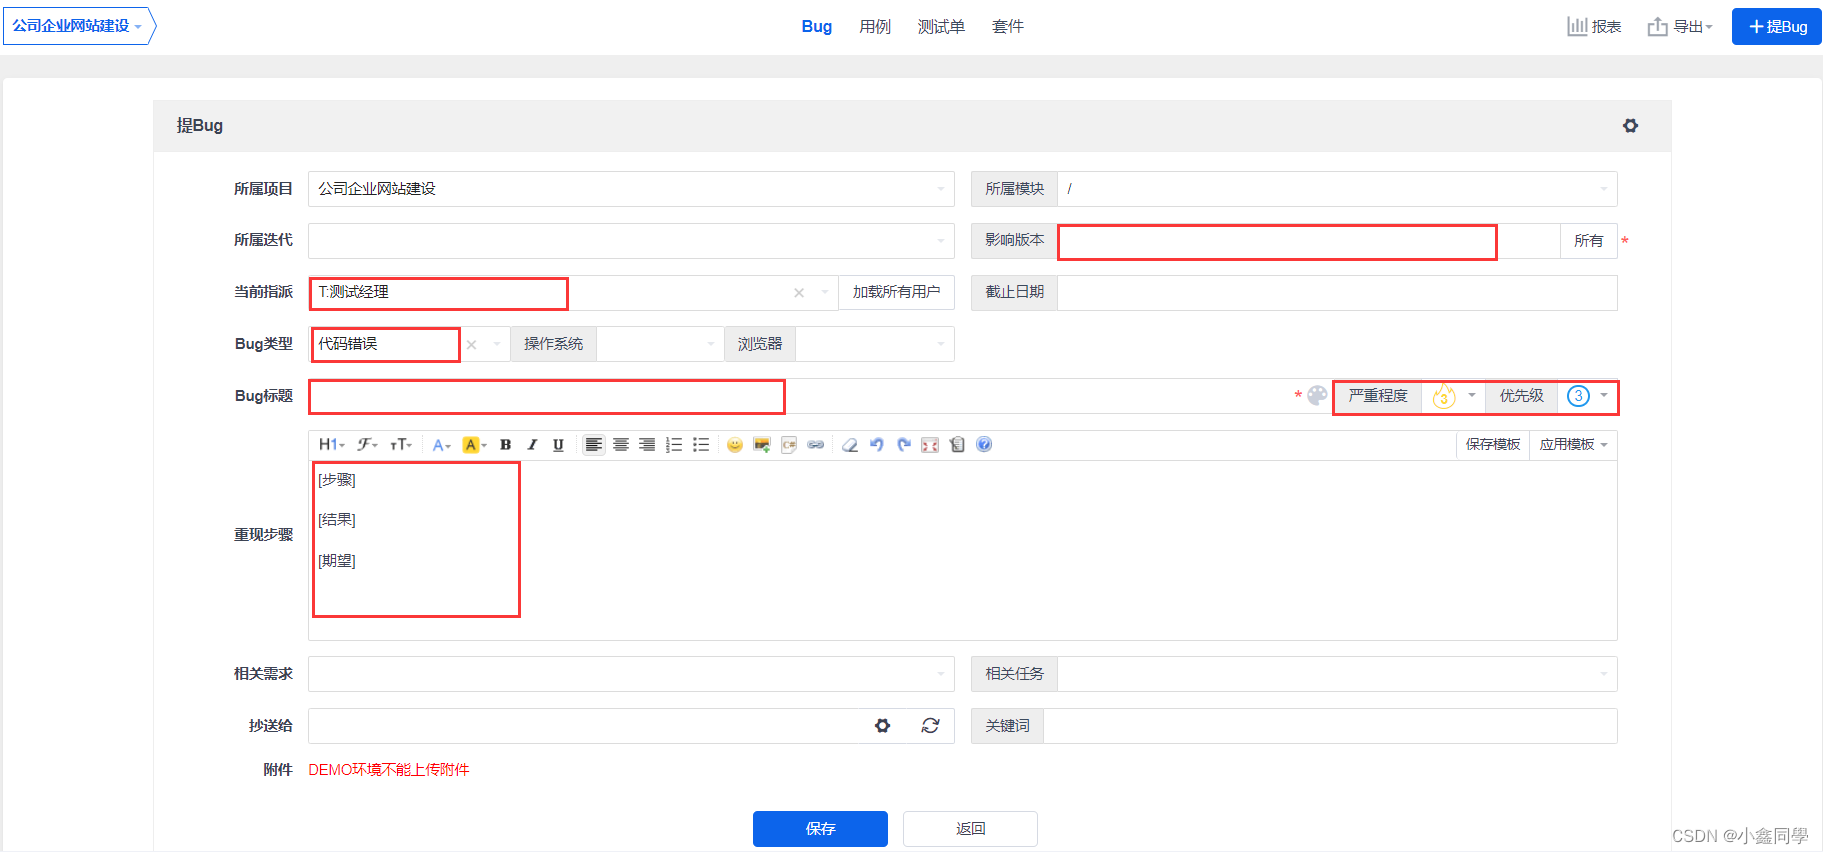Open the 公司企业网站建设 project switcher
The height and width of the screenshot is (854, 1823).
pyautogui.click(x=79, y=26)
